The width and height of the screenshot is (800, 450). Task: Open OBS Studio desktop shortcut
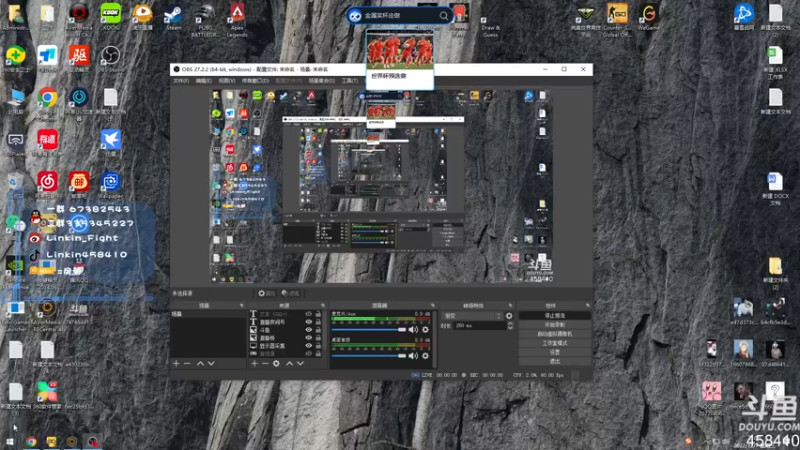[110, 59]
